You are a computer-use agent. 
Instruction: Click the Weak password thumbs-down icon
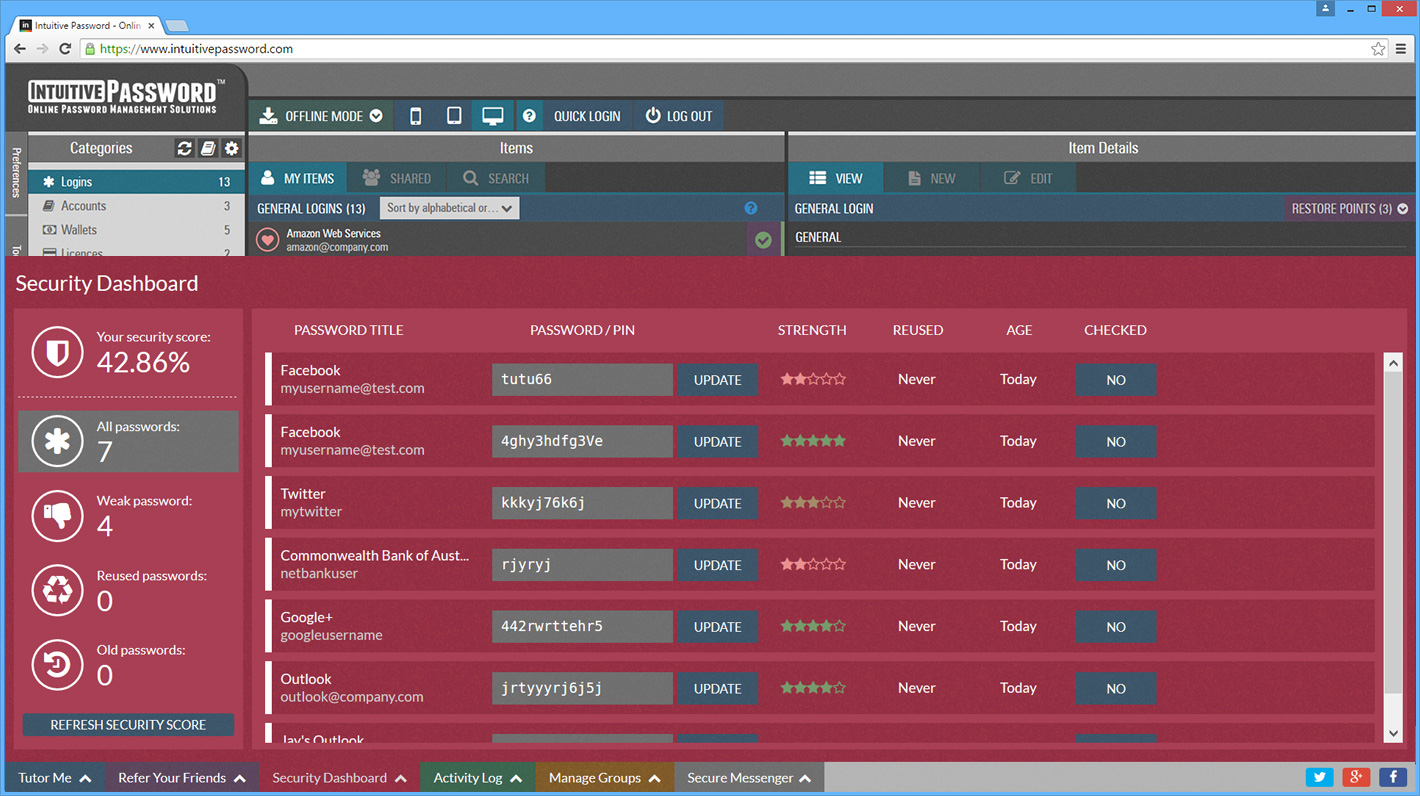tap(57, 516)
